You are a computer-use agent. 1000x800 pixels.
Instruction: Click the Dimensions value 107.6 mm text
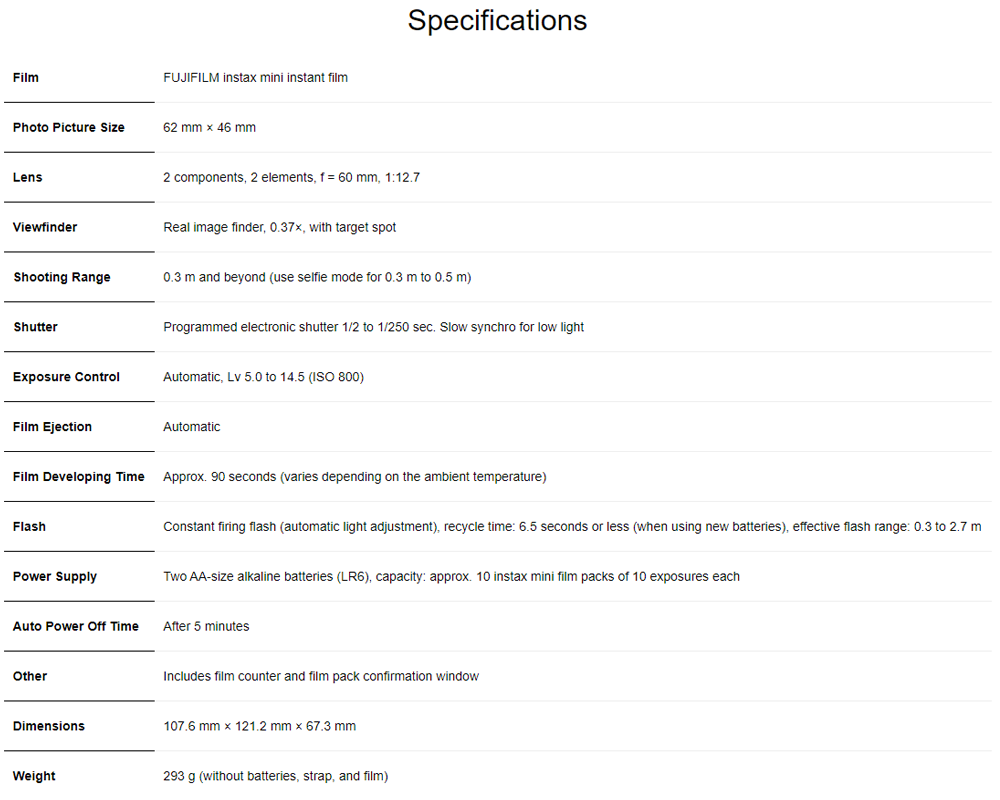coord(259,726)
